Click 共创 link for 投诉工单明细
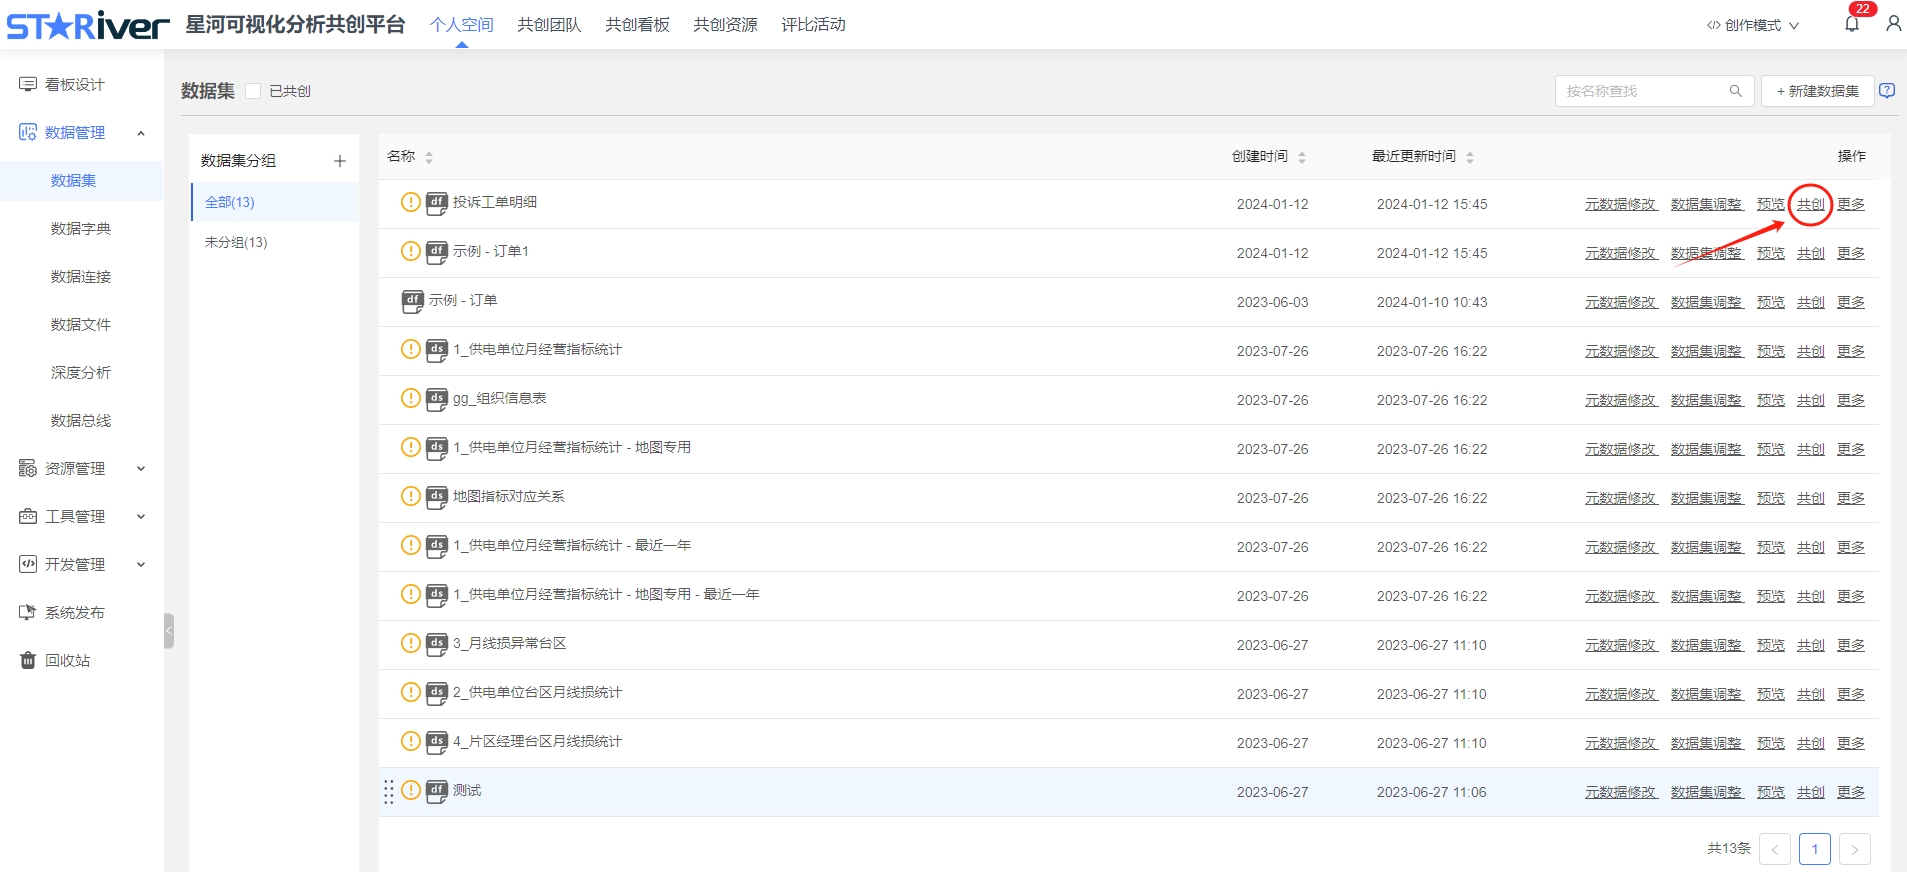The height and width of the screenshot is (872, 1907). point(1810,204)
